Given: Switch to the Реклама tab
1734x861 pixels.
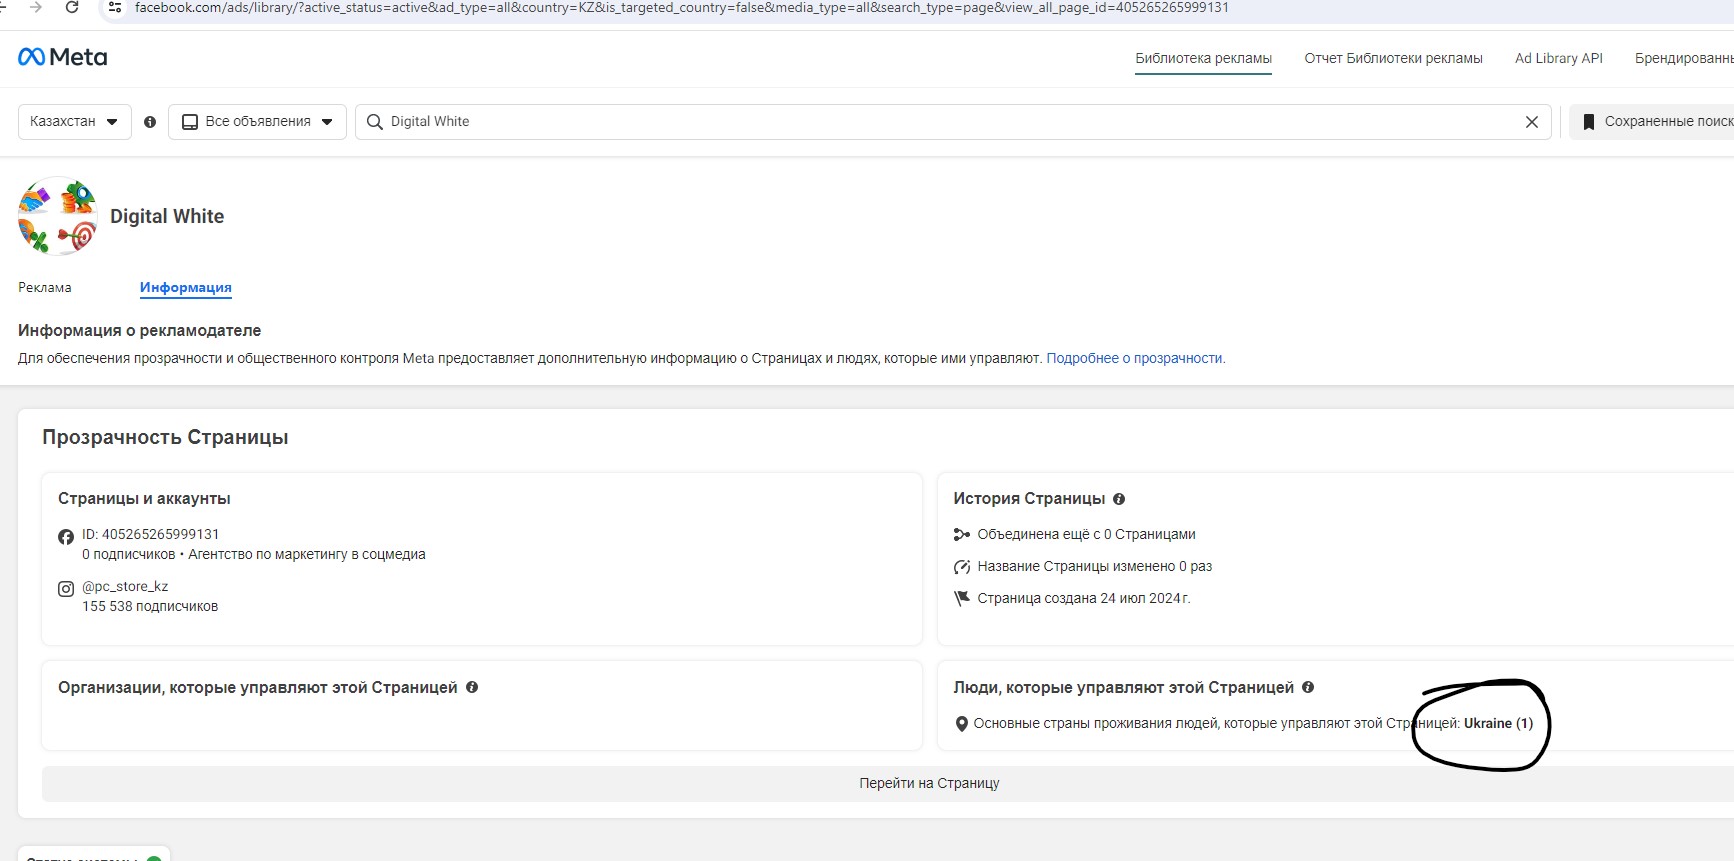Looking at the screenshot, I should tap(45, 288).
